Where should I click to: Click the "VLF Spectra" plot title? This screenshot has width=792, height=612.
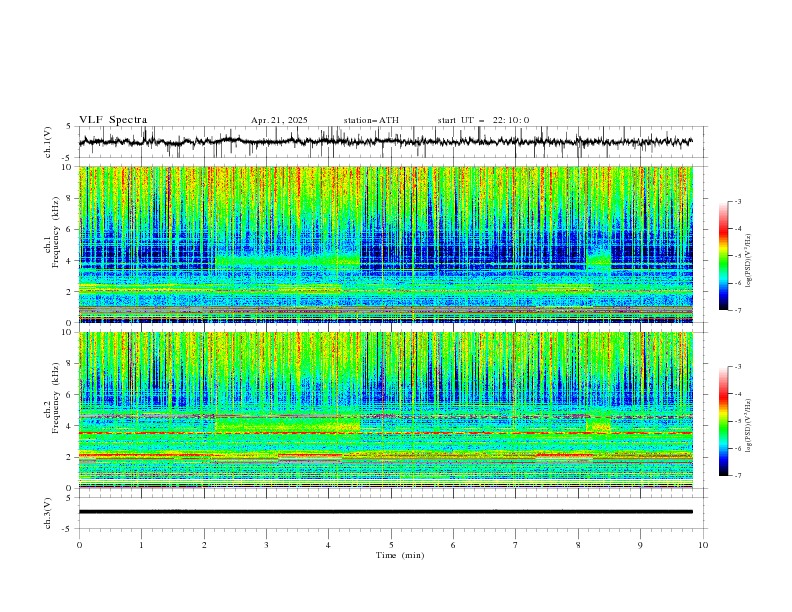pyautogui.click(x=113, y=120)
